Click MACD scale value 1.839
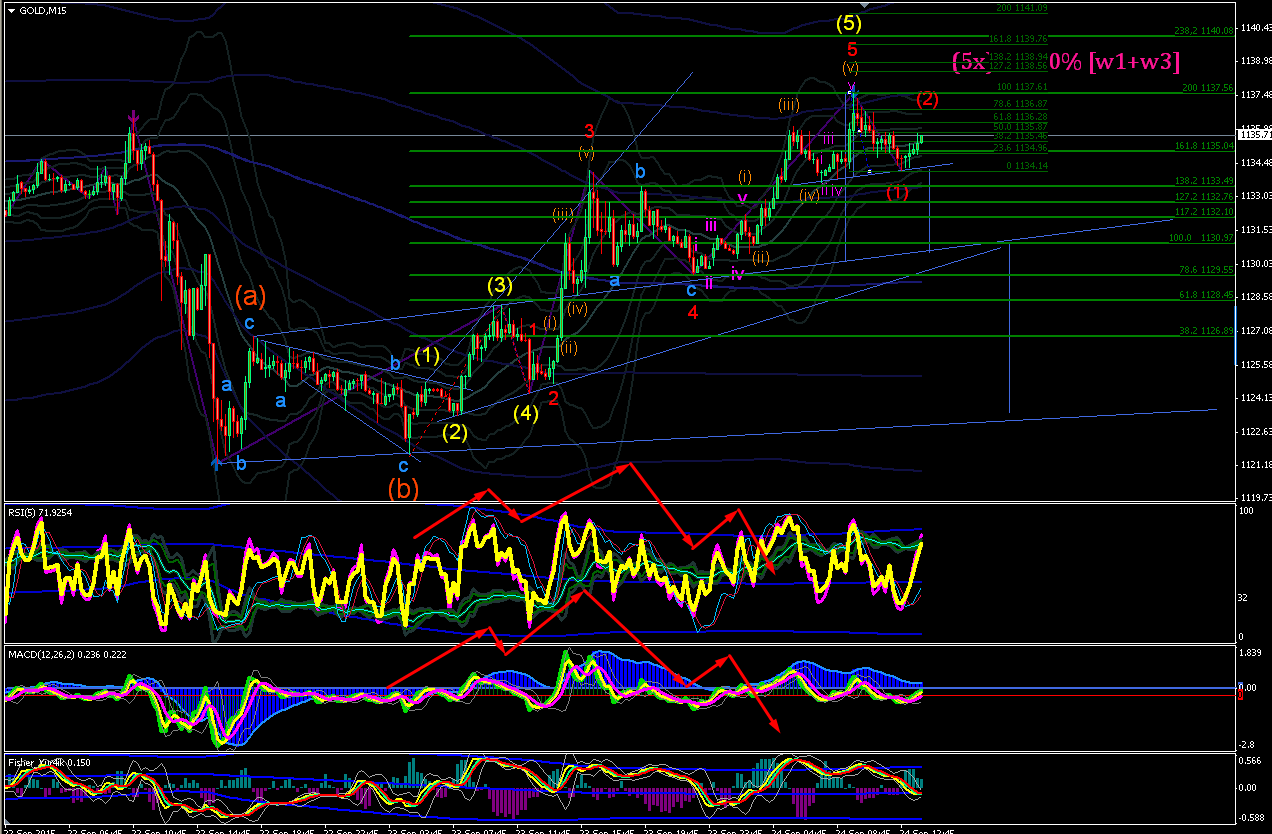 click(1251, 653)
